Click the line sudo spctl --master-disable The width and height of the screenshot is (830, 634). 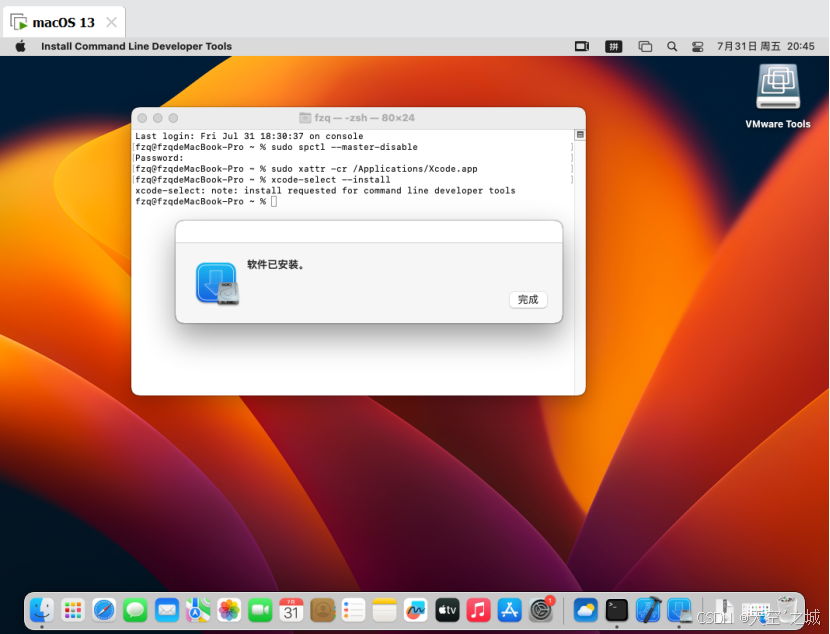coord(344,147)
